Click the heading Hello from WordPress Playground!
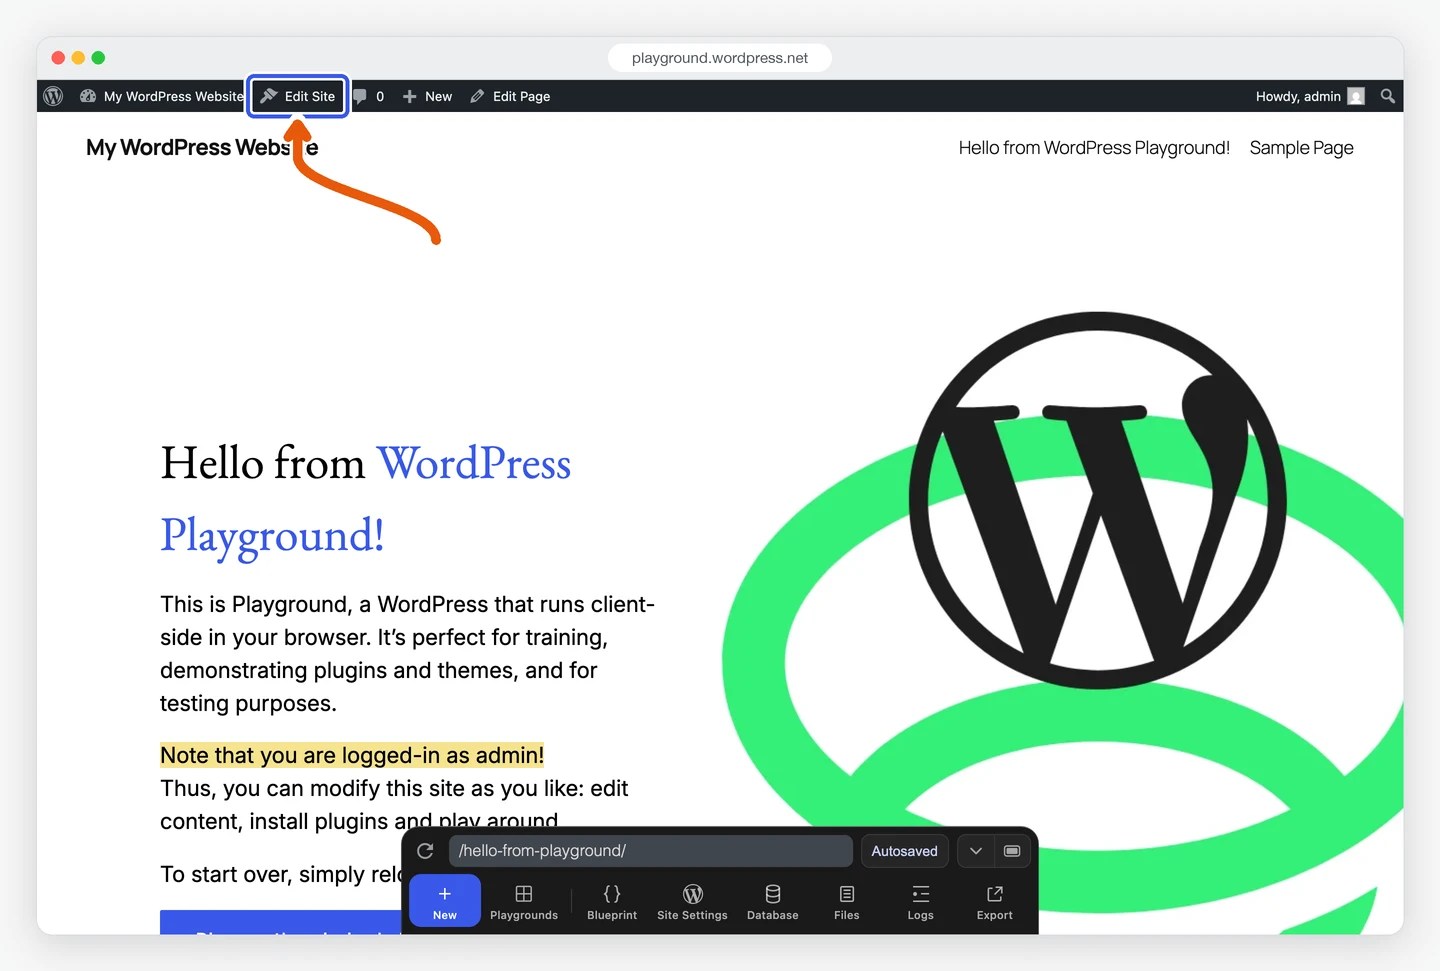The width and height of the screenshot is (1440, 971). point(366,499)
